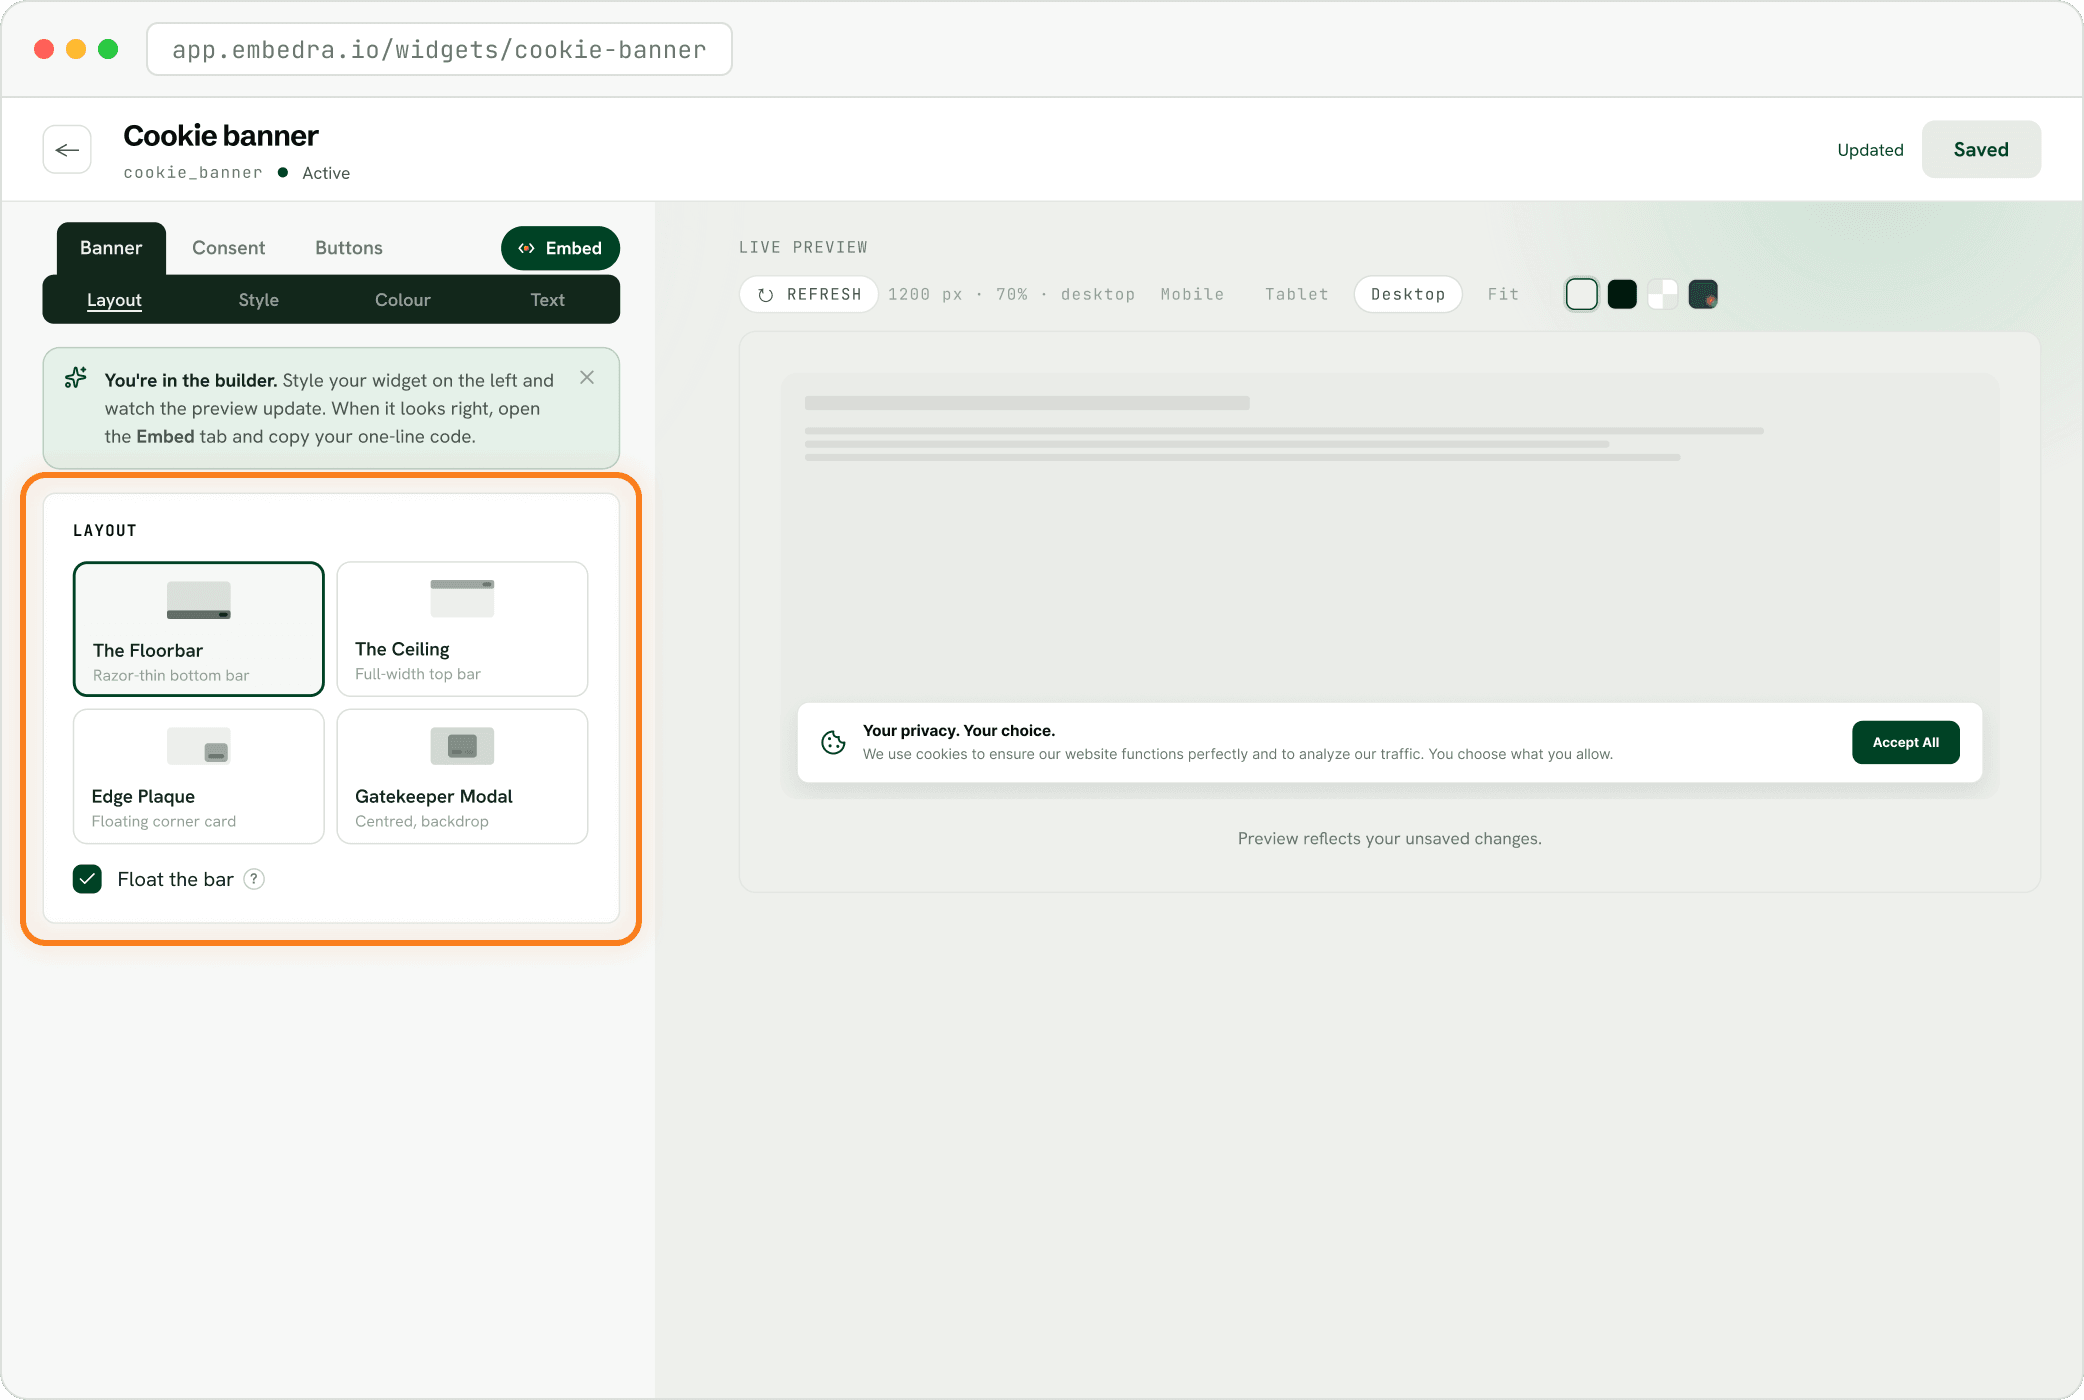Open the Float the bar help icon
This screenshot has height=1400, width=2084.
click(x=255, y=879)
